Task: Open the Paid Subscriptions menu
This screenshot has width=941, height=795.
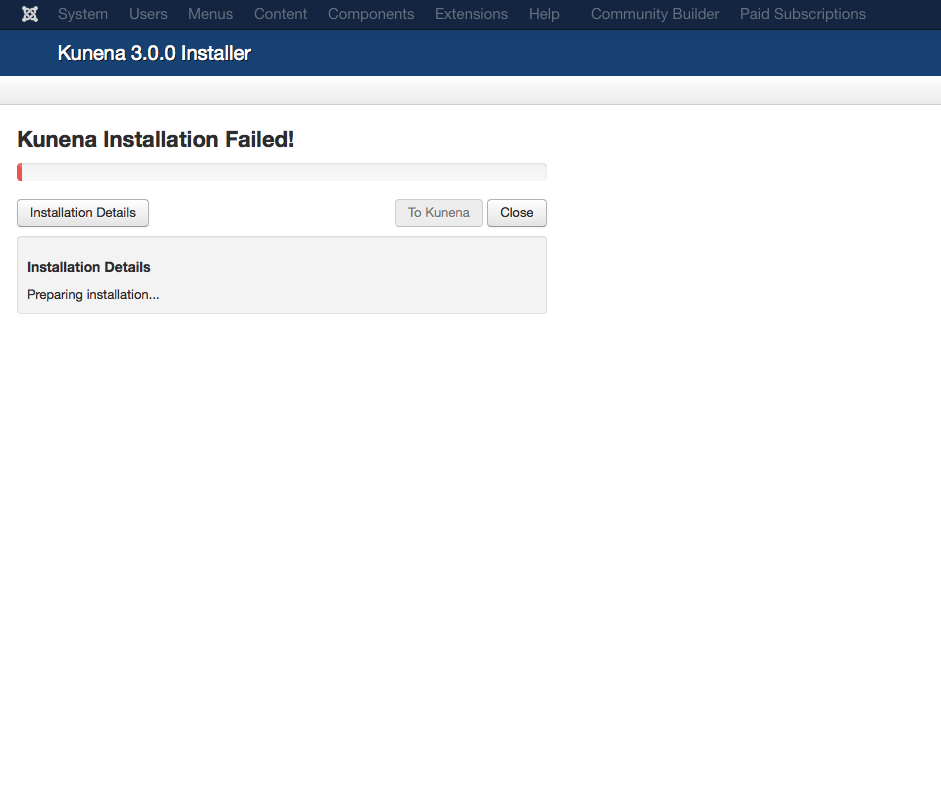Action: tap(802, 14)
